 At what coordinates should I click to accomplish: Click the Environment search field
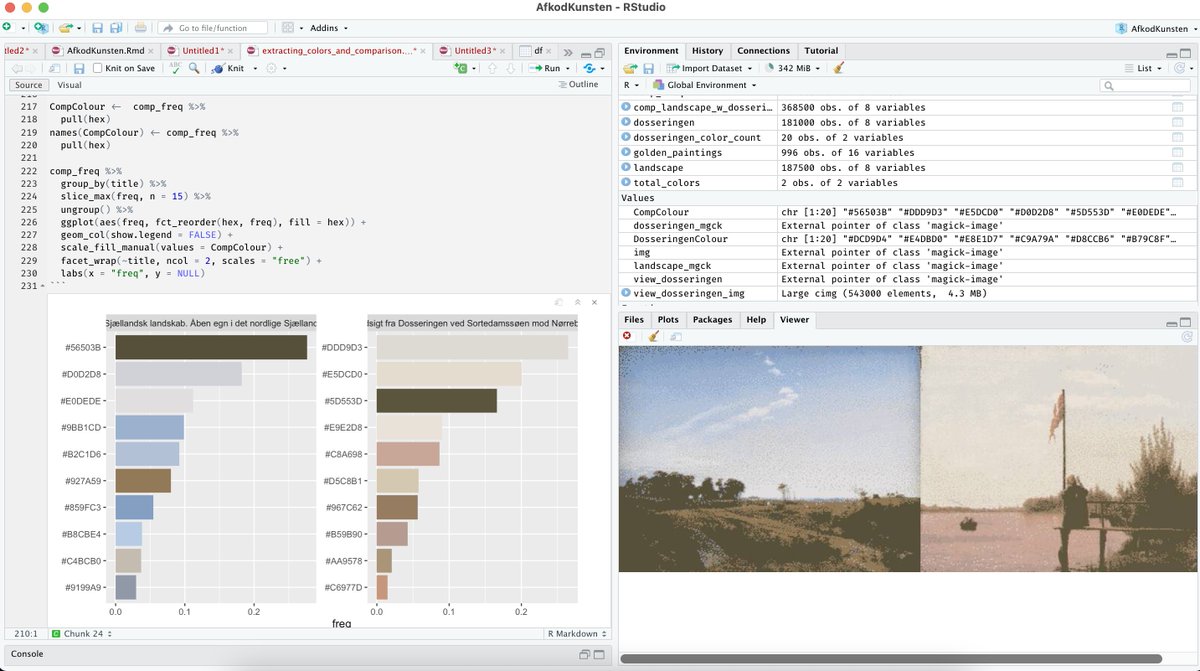click(1146, 85)
